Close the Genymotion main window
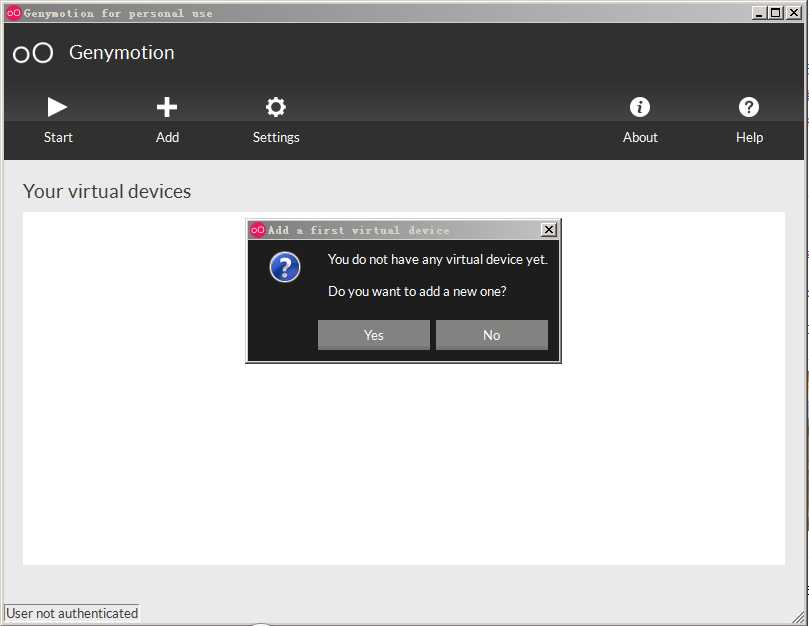The height and width of the screenshot is (626, 809). pos(793,13)
